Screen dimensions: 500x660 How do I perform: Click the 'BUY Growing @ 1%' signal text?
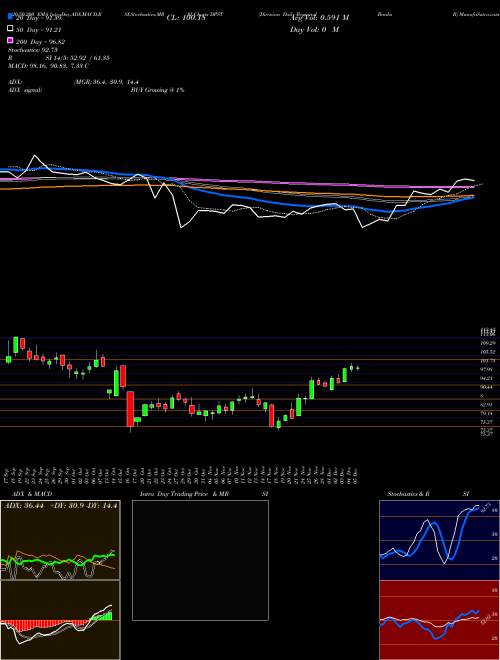pyautogui.click(x=157, y=90)
